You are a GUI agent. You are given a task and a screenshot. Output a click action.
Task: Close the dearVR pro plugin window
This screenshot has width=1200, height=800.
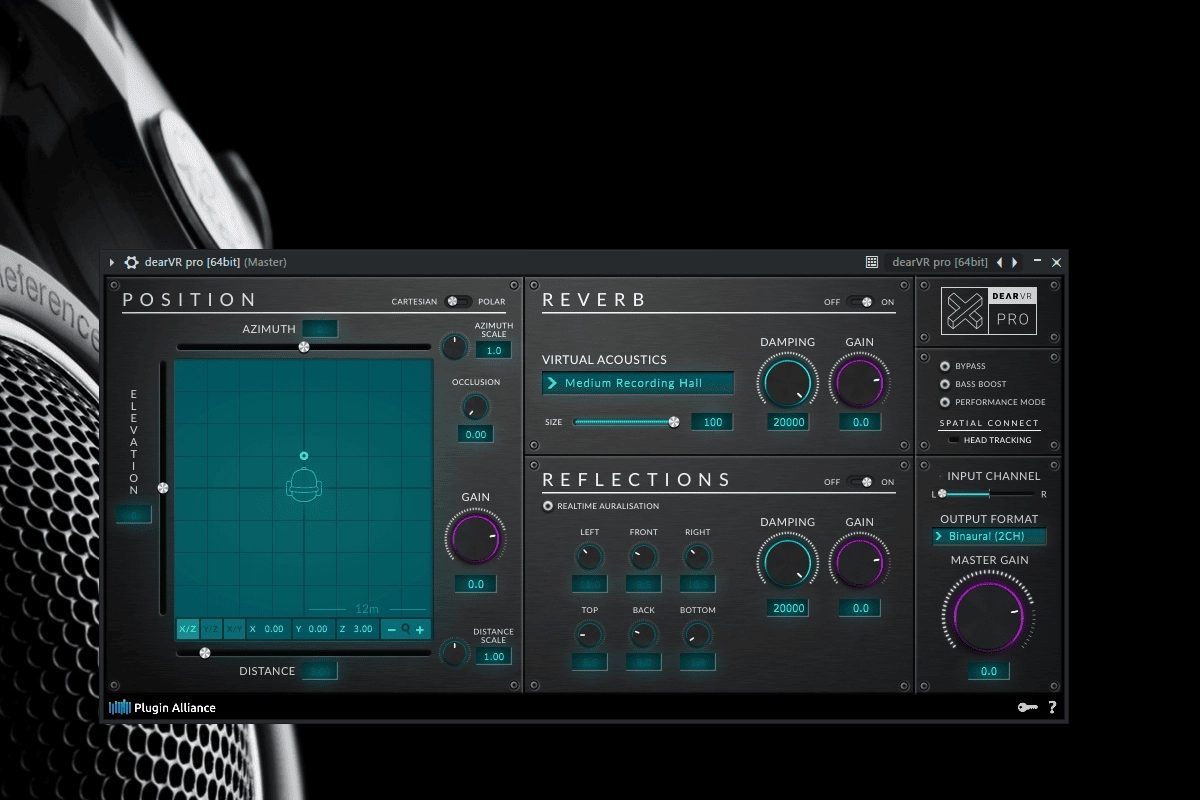coord(1057,262)
